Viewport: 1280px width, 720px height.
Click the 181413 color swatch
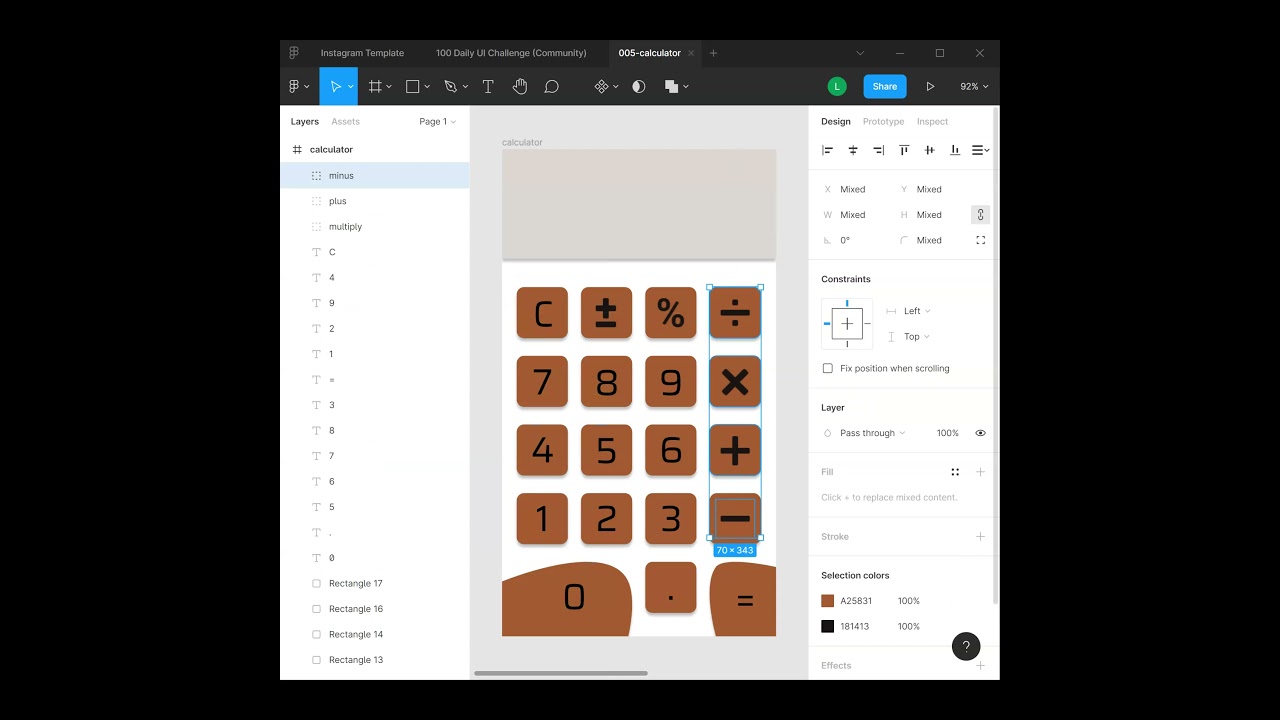click(x=827, y=627)
